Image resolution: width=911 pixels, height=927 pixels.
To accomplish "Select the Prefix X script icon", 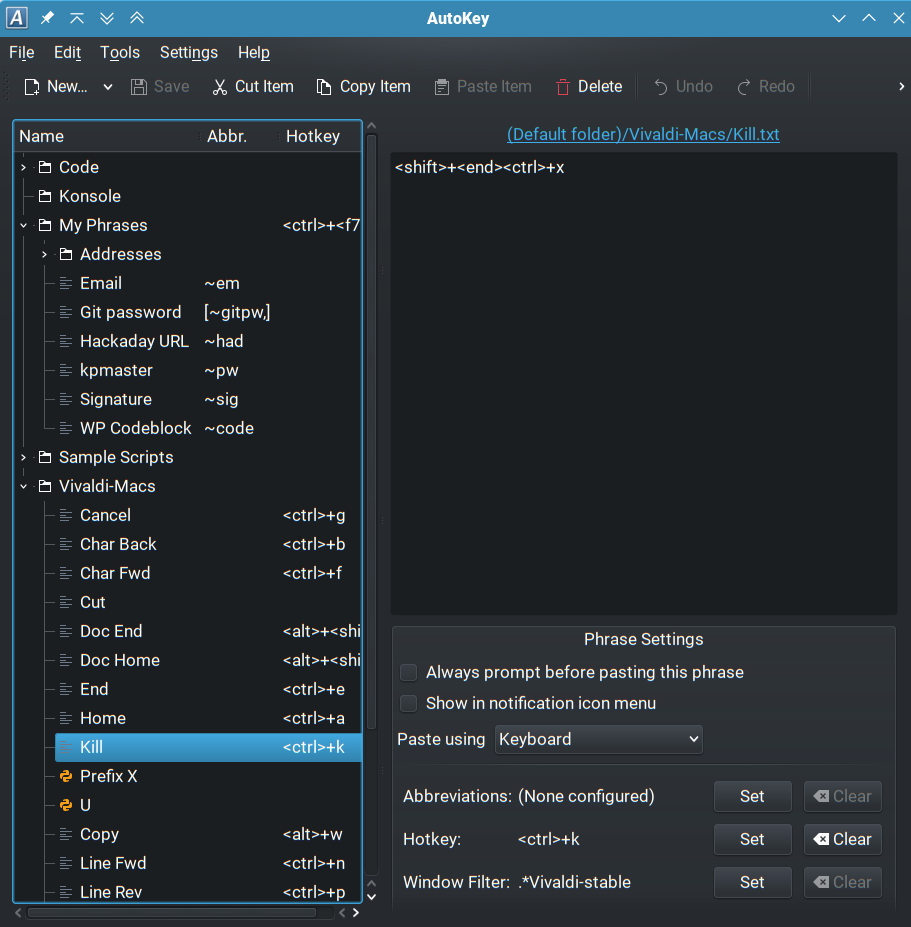I will point(66,776).
